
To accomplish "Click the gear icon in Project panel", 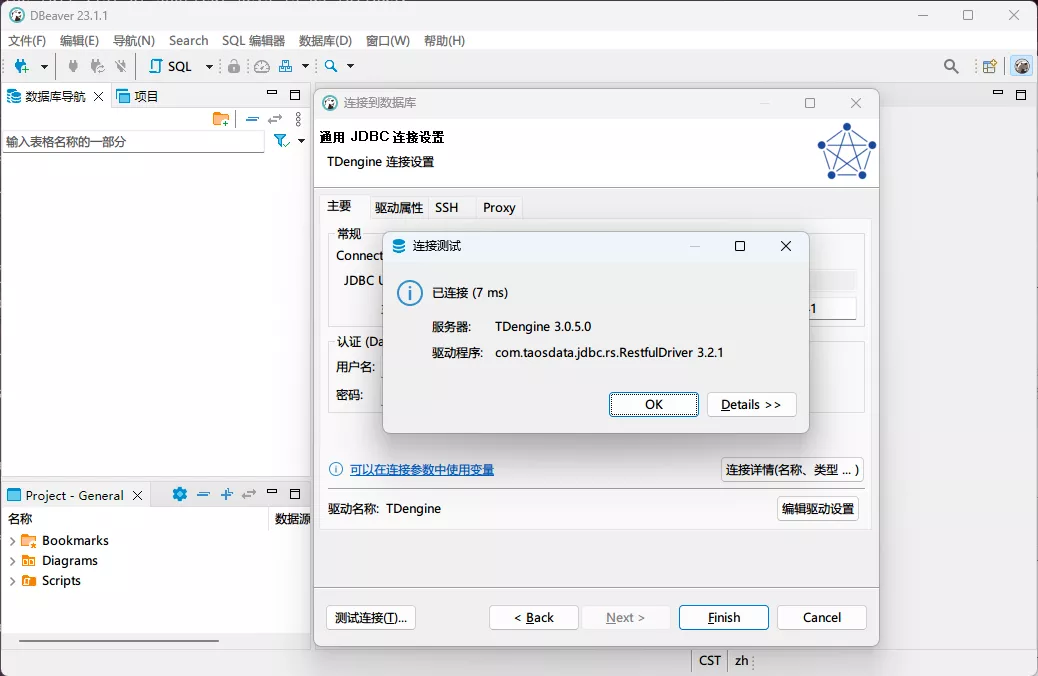I will (180, 494).
